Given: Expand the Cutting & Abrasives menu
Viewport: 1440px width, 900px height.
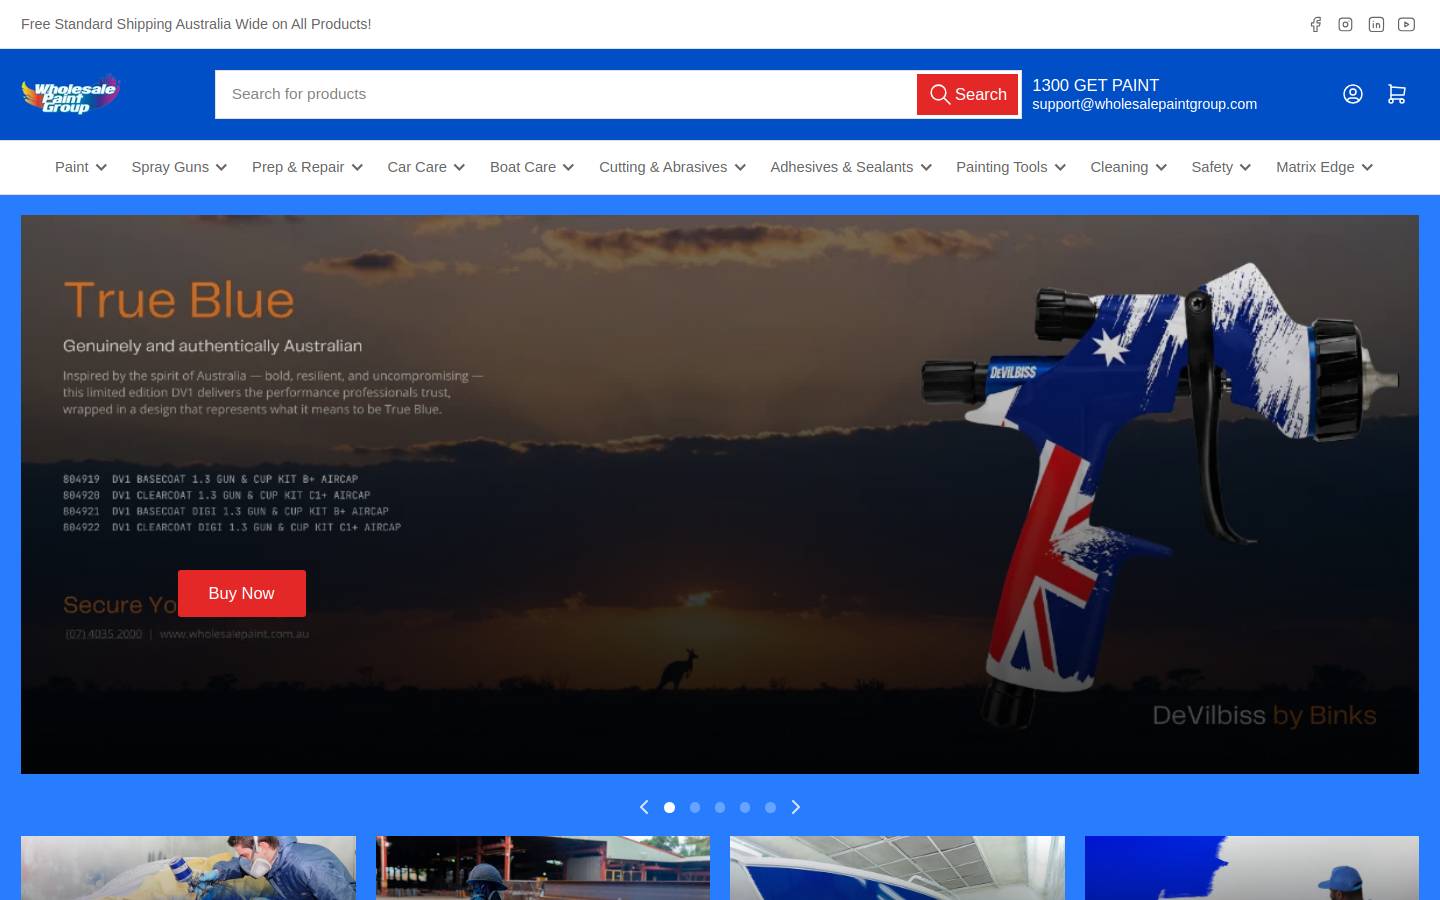Looking at the screenshot, I should [x=672, y=167].
